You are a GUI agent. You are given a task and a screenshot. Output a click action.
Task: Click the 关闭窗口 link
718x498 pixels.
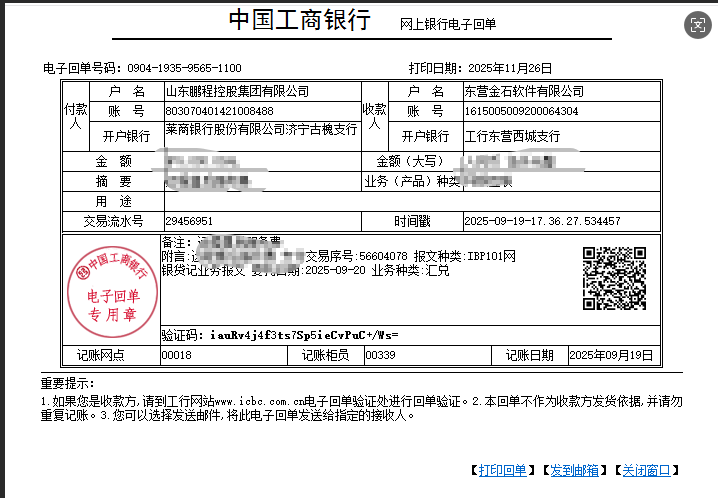point(645,470)
